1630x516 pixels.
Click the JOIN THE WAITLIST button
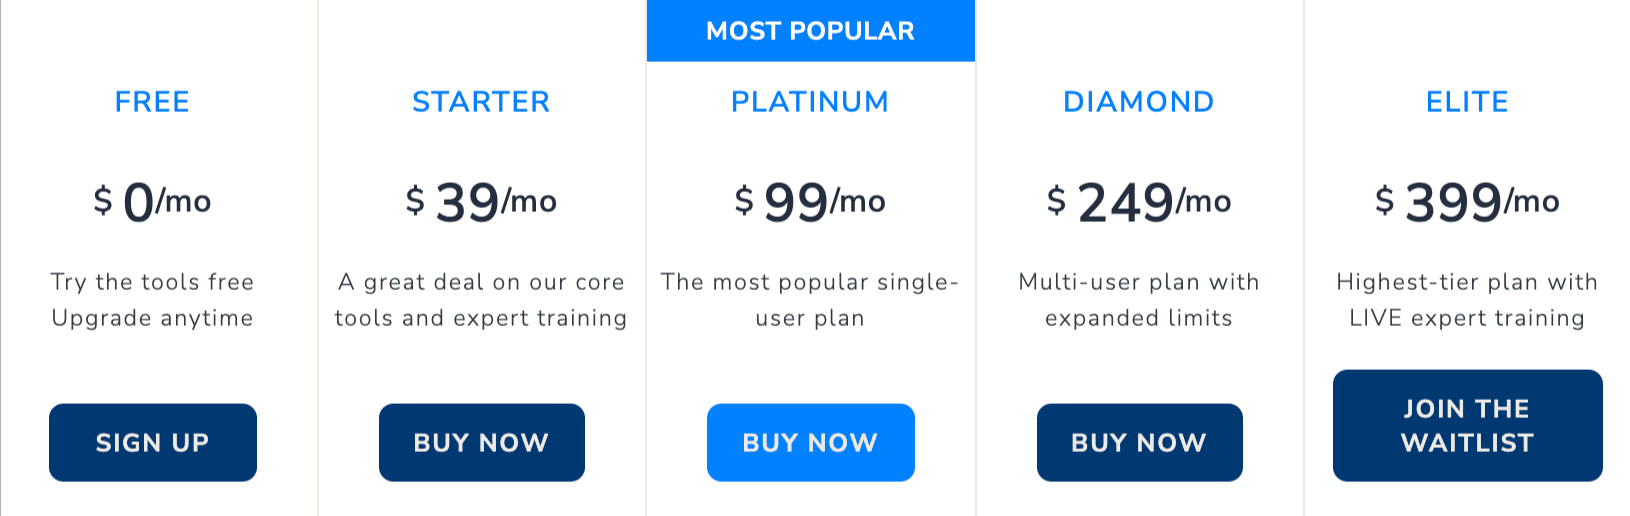click(1468, 426)
